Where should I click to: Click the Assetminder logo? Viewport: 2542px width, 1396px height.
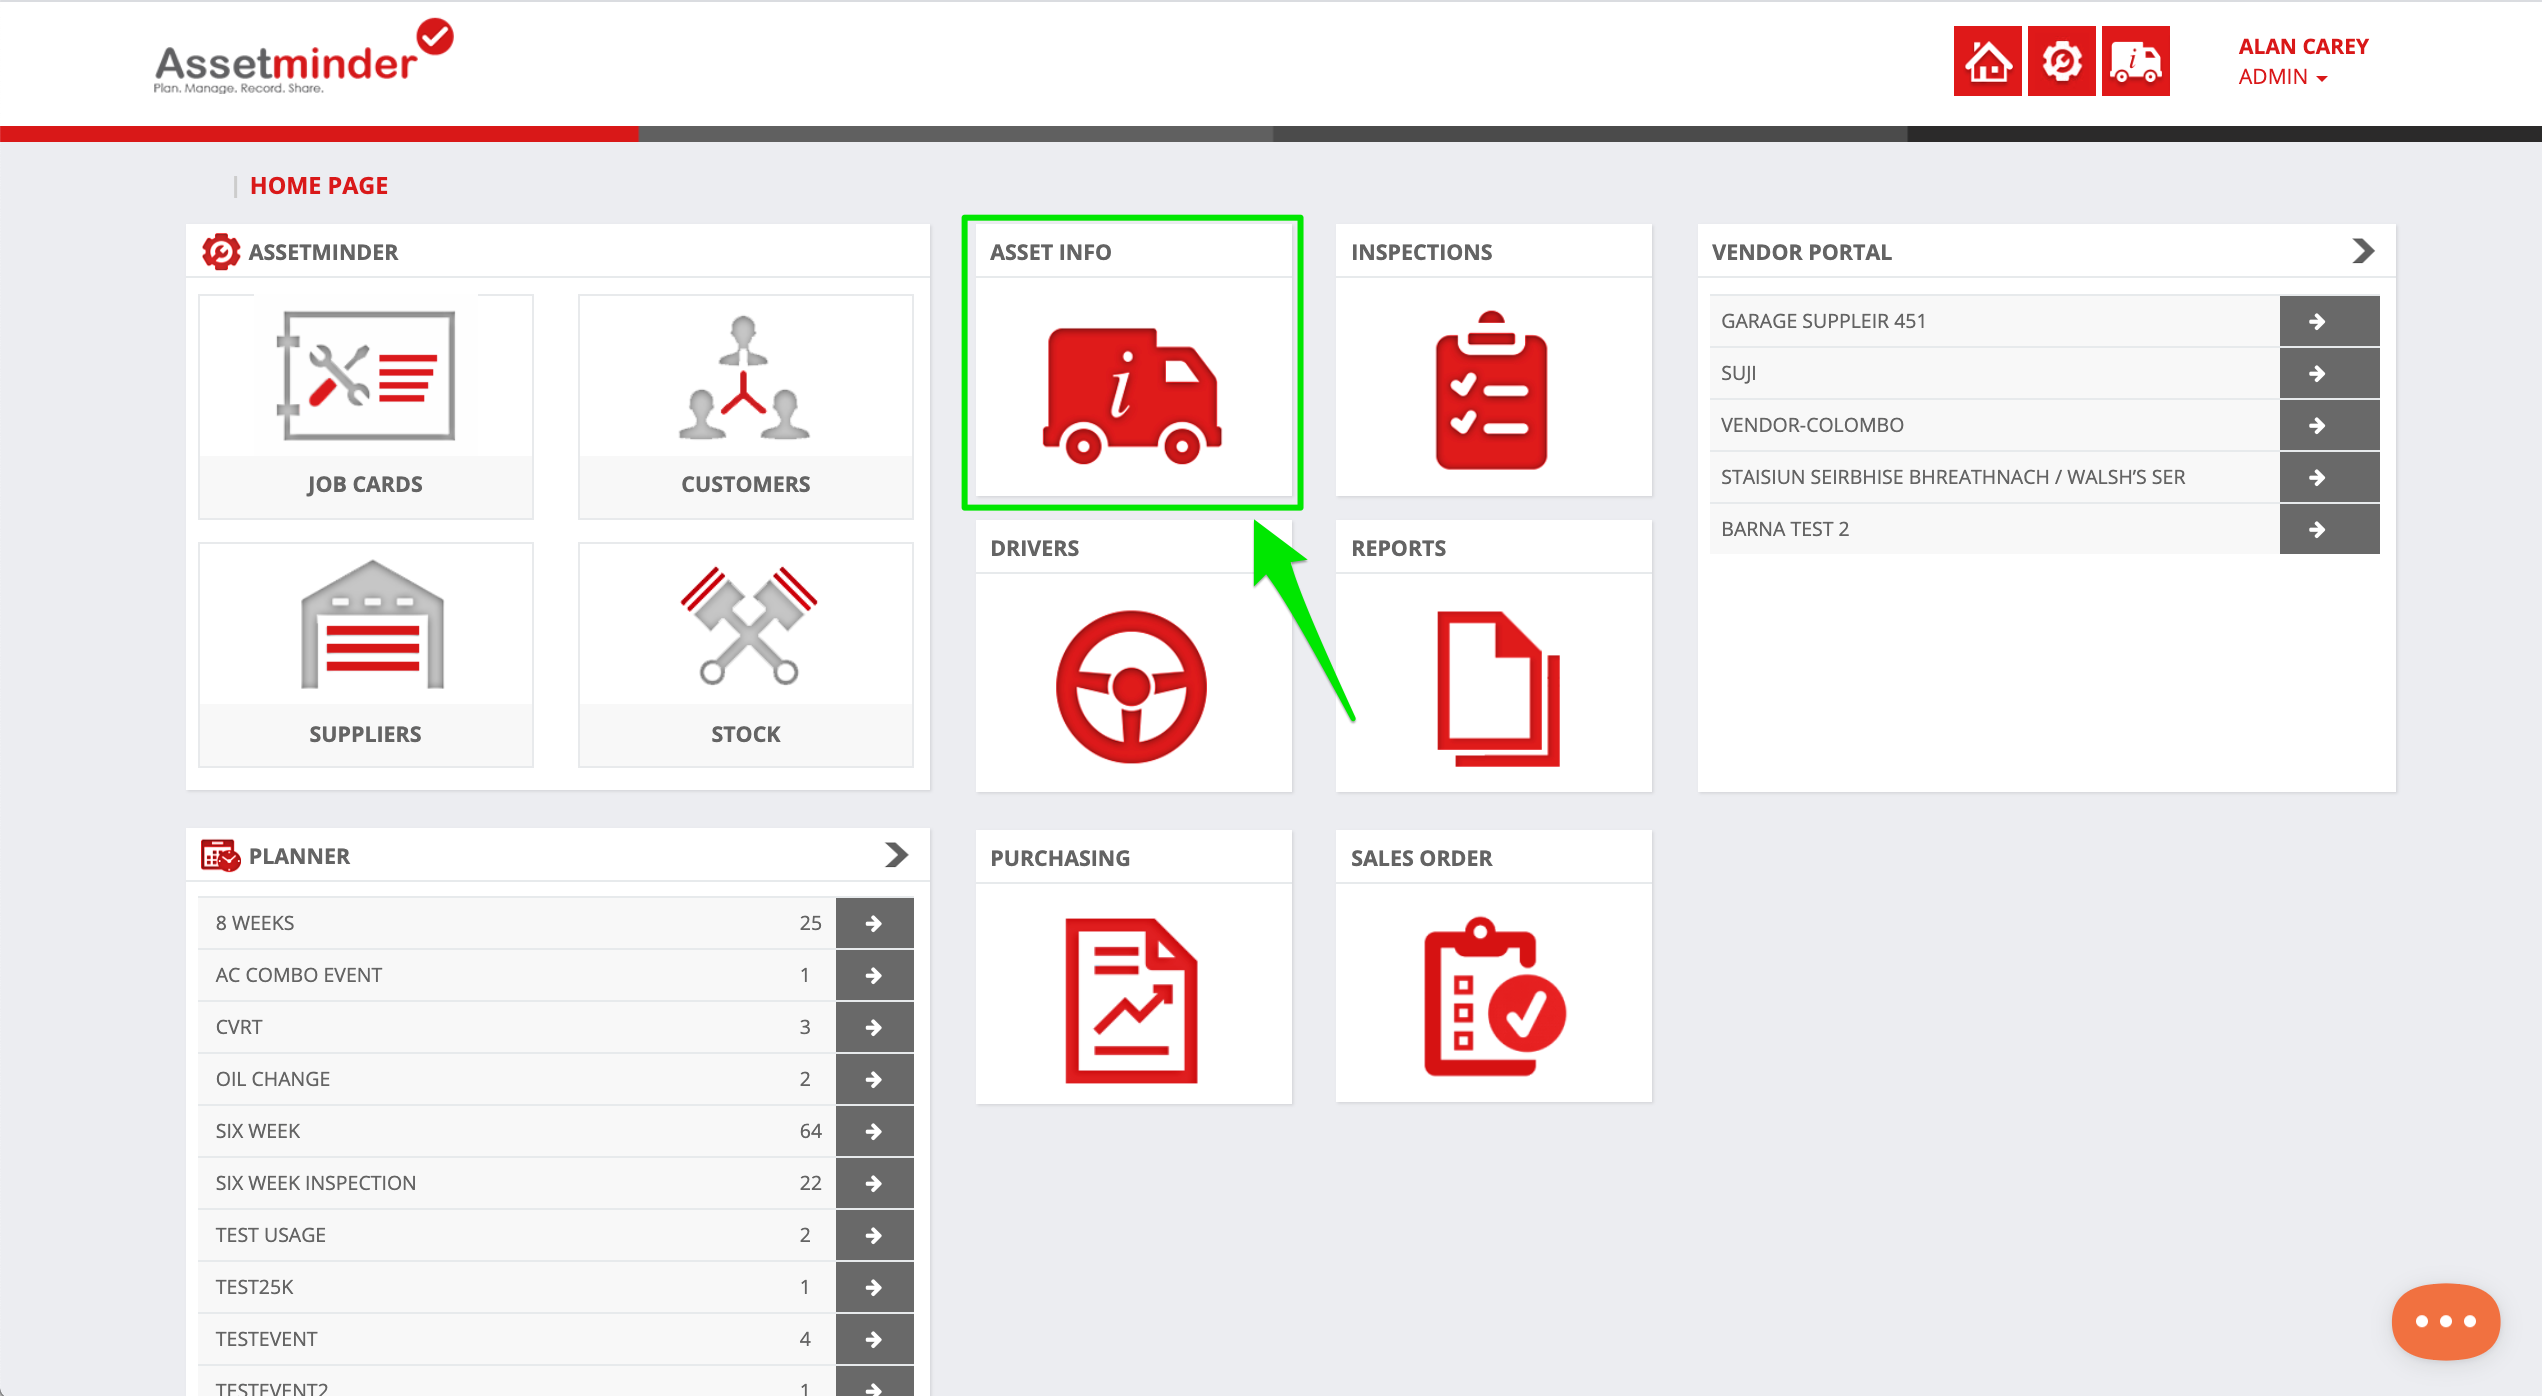pos(303,57)
